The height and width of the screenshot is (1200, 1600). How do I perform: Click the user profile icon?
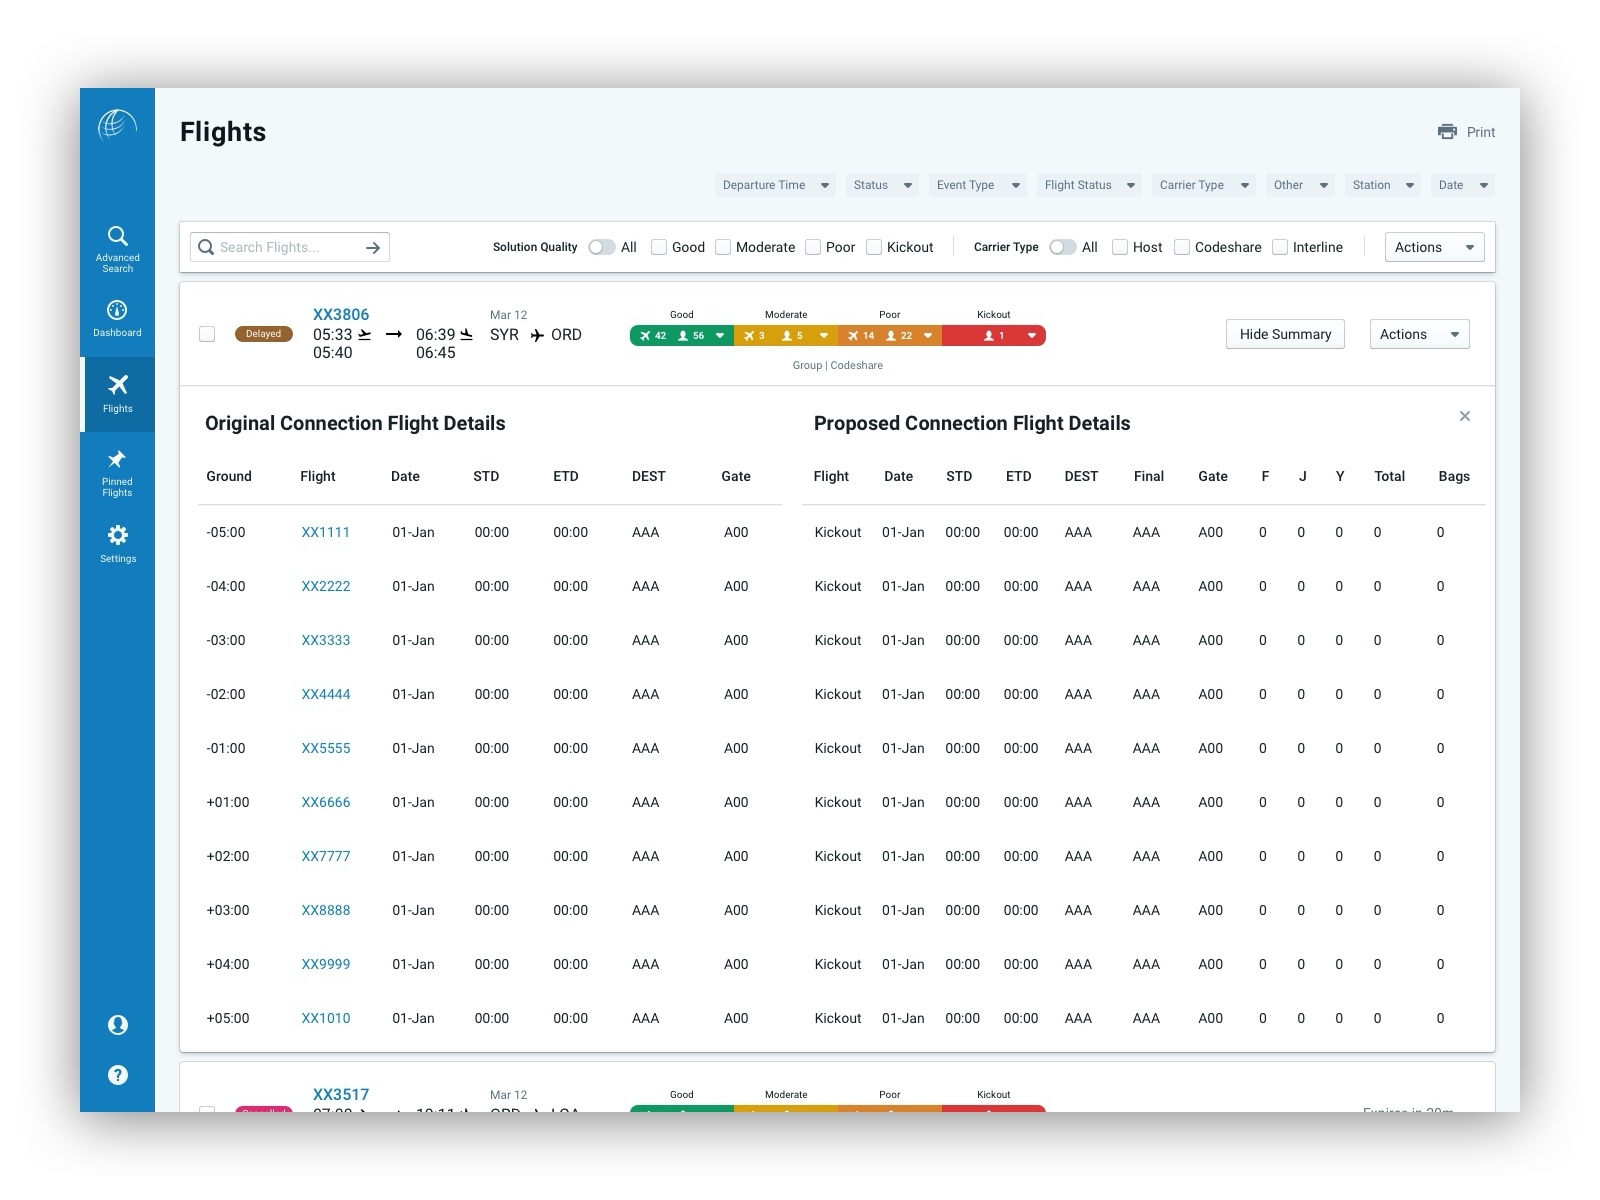117,1025
